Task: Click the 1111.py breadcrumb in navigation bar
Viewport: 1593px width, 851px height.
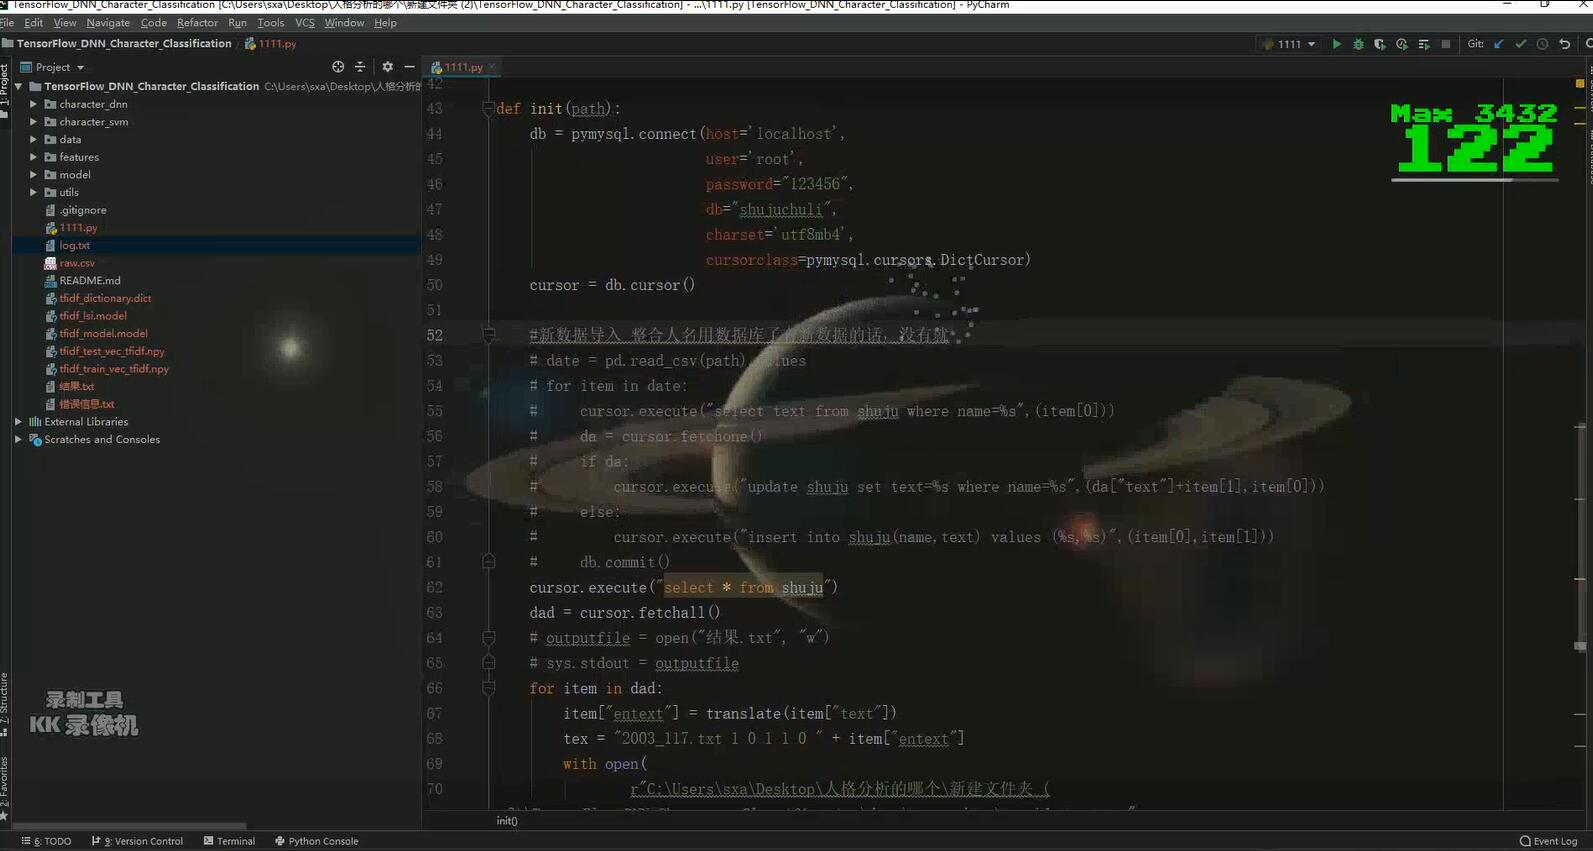Action: click(271, 44)
